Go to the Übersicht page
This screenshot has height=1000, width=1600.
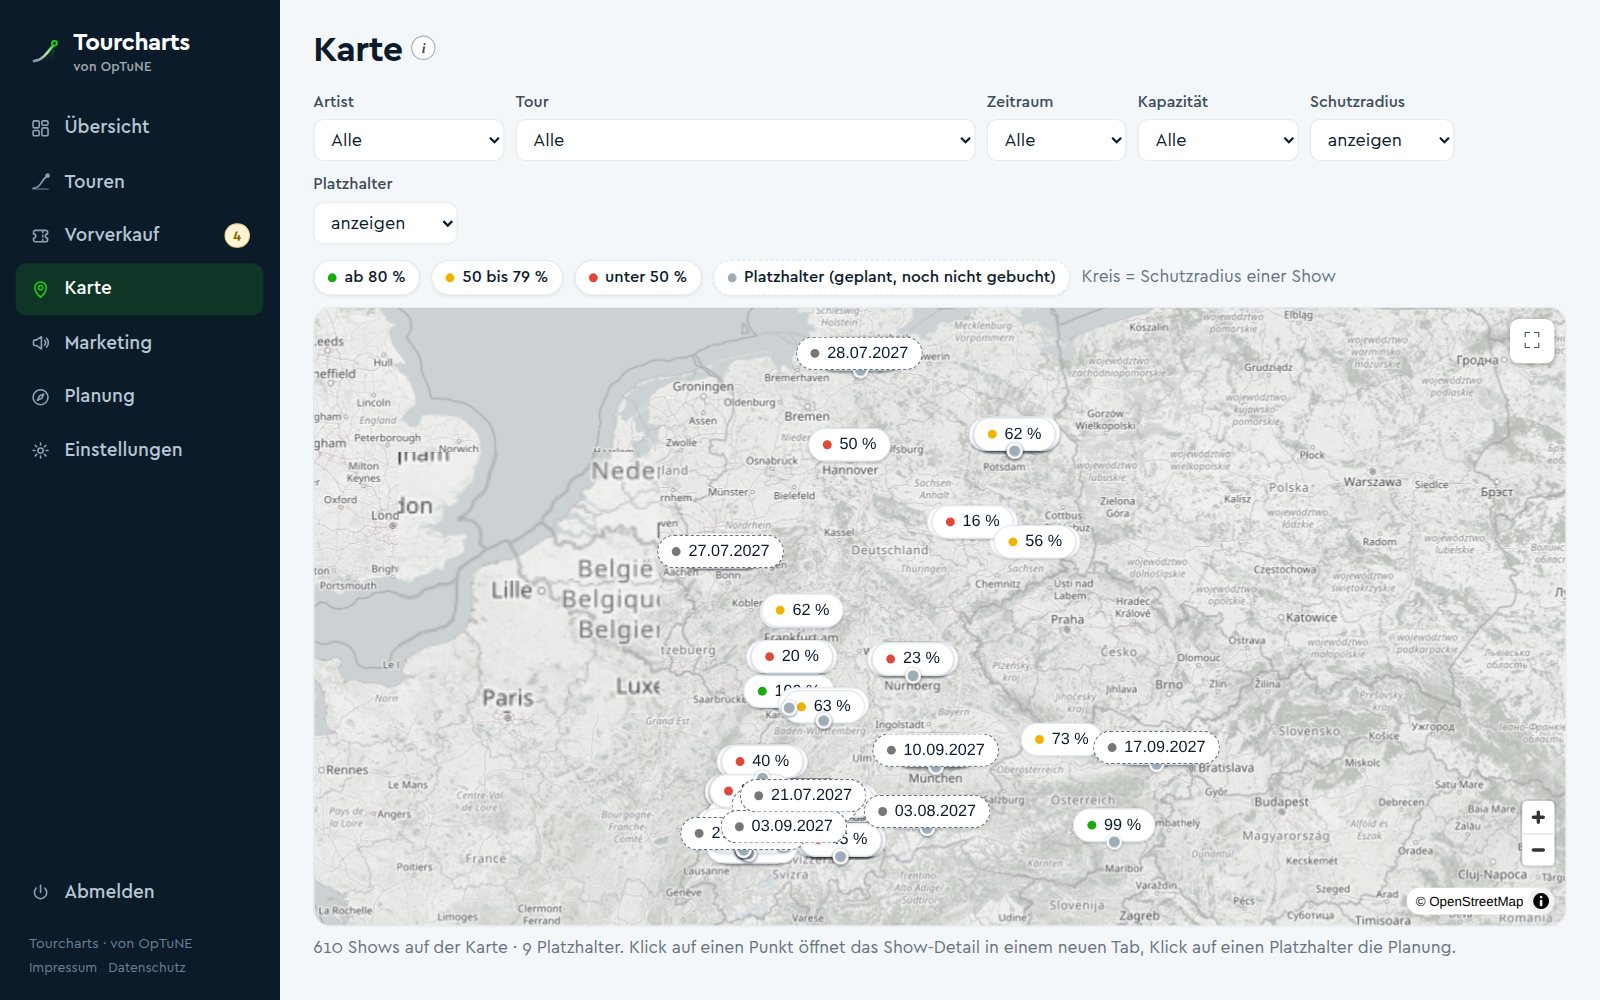[139, 127]
